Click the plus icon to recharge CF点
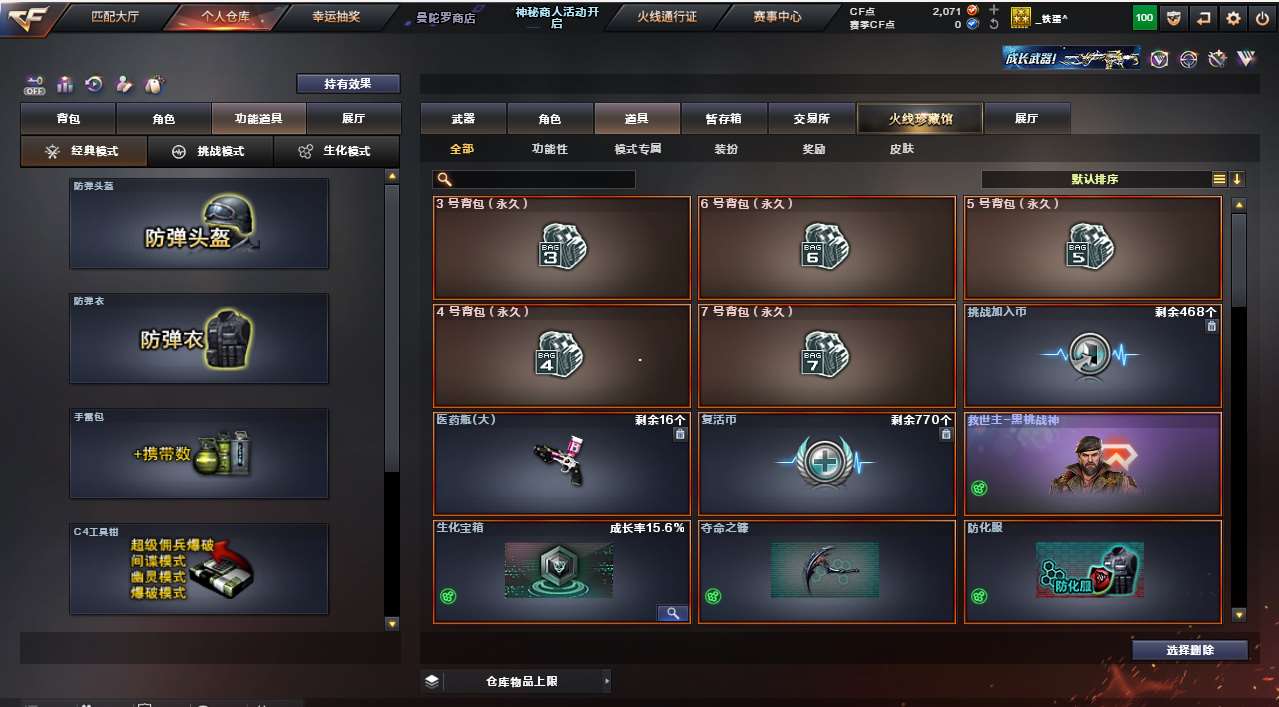This screenshot has height=707, width=1279. [x=993, y=11]
